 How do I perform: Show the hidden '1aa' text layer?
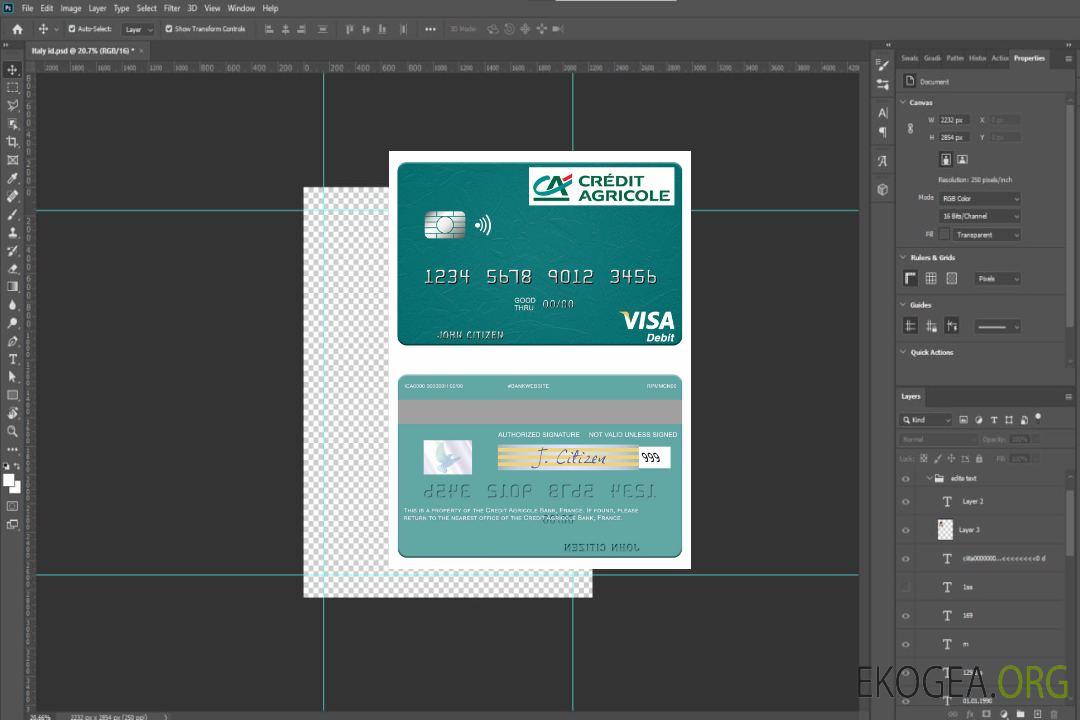point(906,588)
